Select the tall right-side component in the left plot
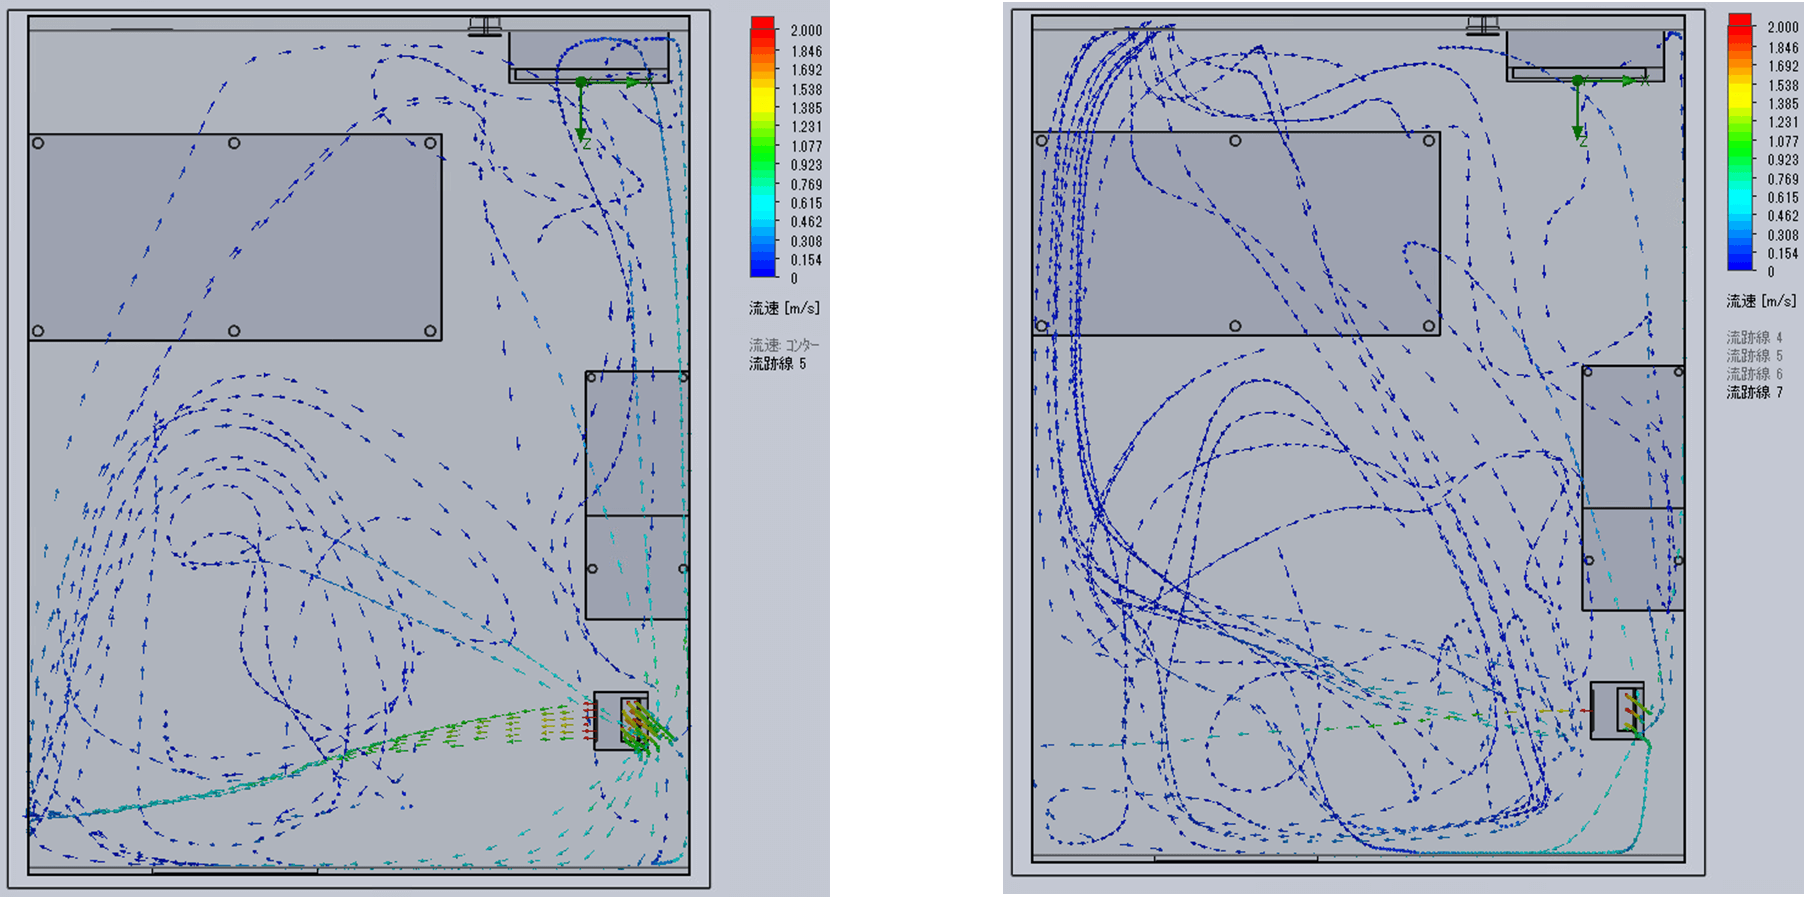Screen dimensions: 1804x897 [637, 495]
